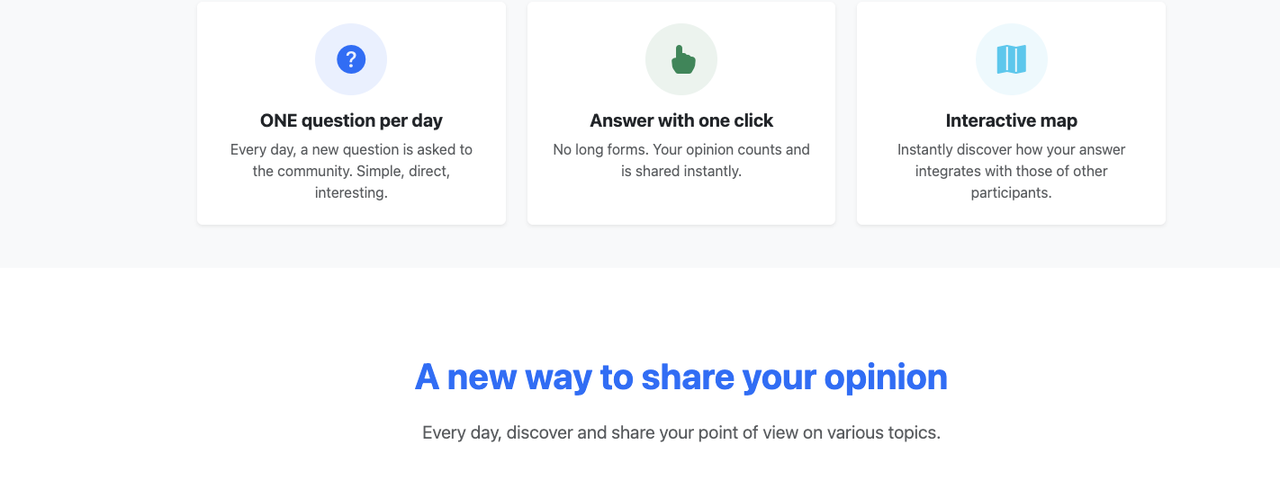Click the "the community. Simple, direct," line

(x=351, y=171)
